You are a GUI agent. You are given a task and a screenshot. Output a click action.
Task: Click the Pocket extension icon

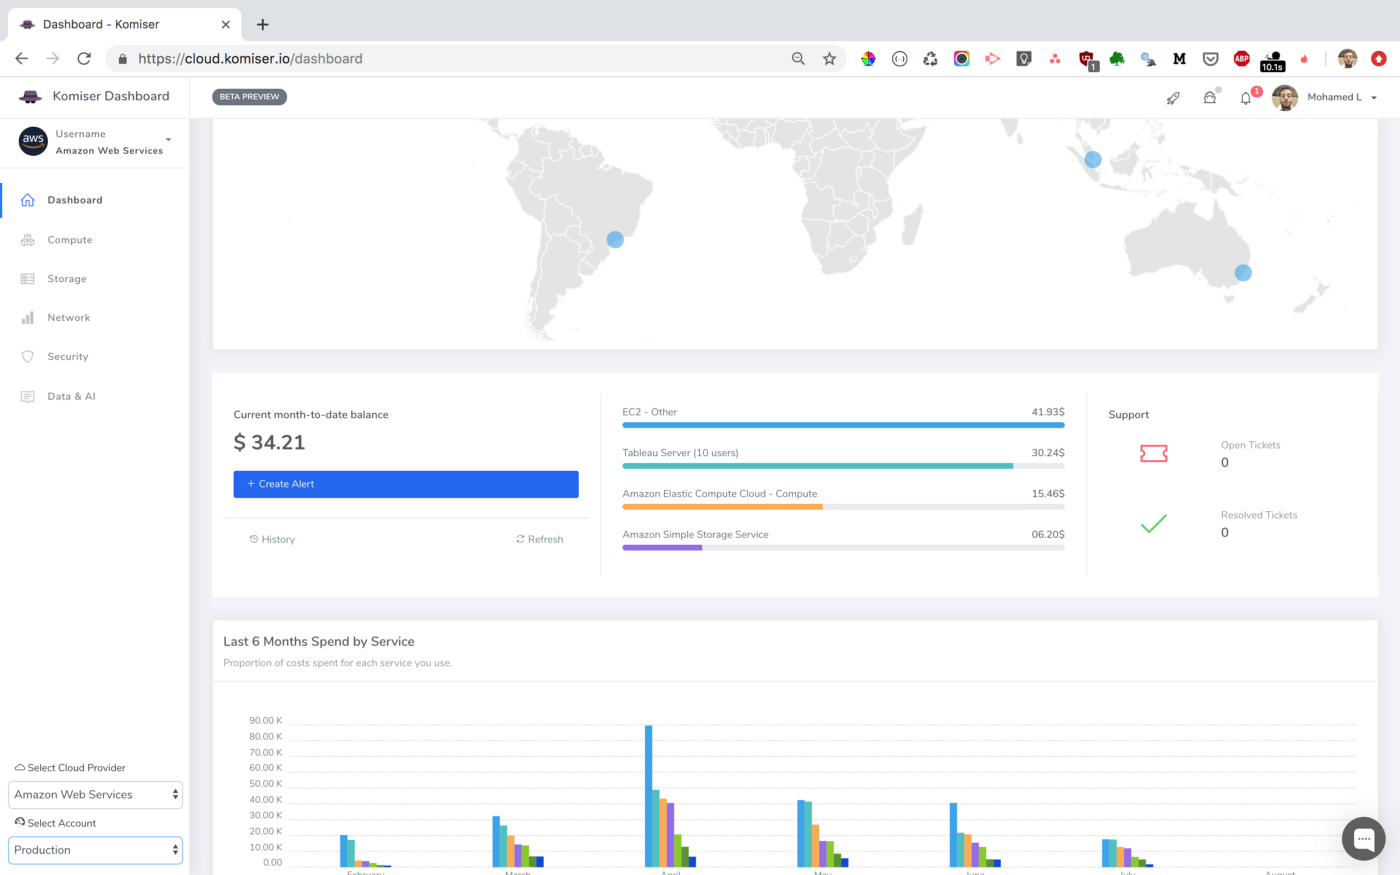[x=1210, y=58]
